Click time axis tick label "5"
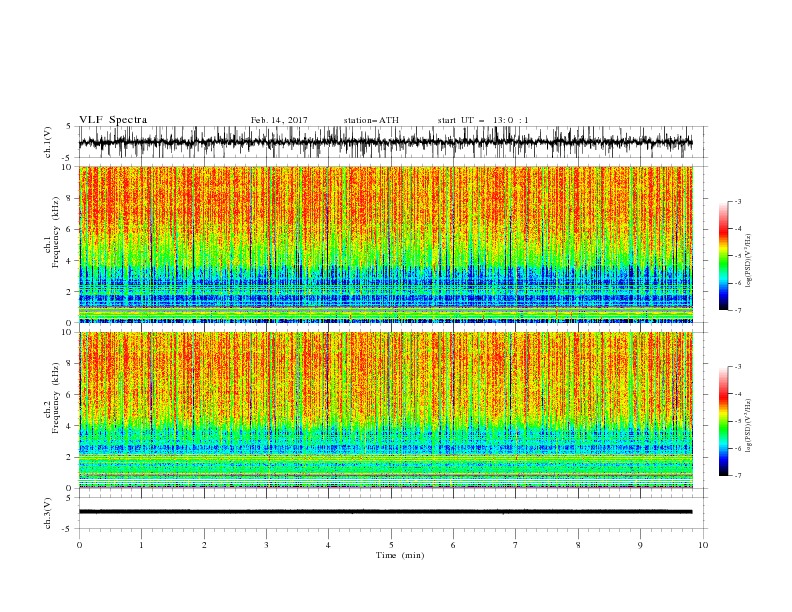The image size is (792, 612). point(391,545)
